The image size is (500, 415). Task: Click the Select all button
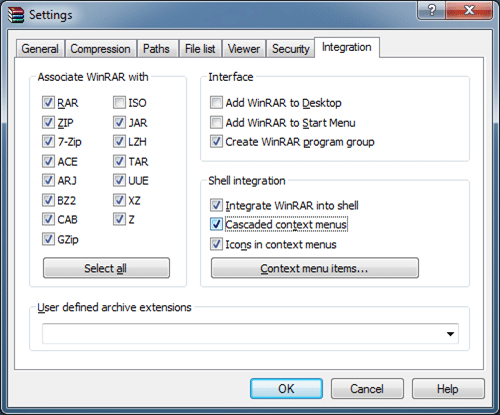106,268
